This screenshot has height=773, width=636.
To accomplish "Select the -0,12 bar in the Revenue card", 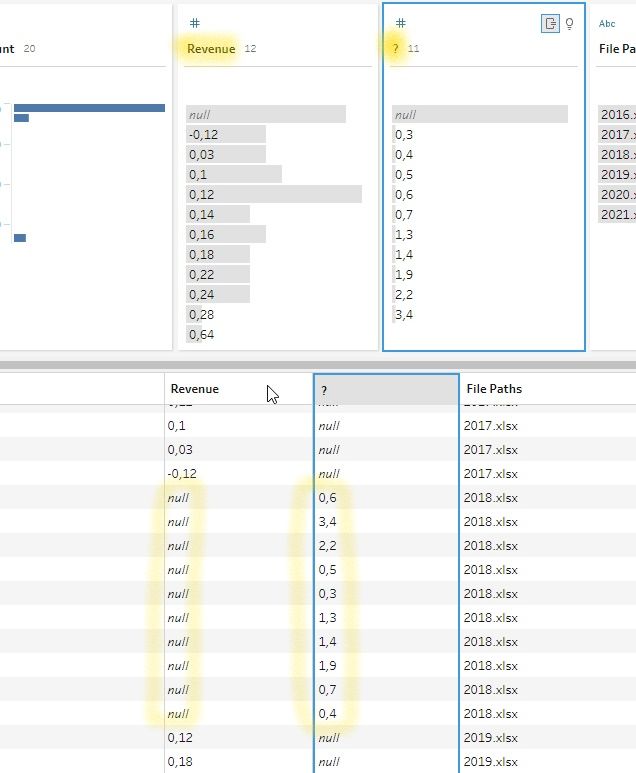I will [226, 135].
